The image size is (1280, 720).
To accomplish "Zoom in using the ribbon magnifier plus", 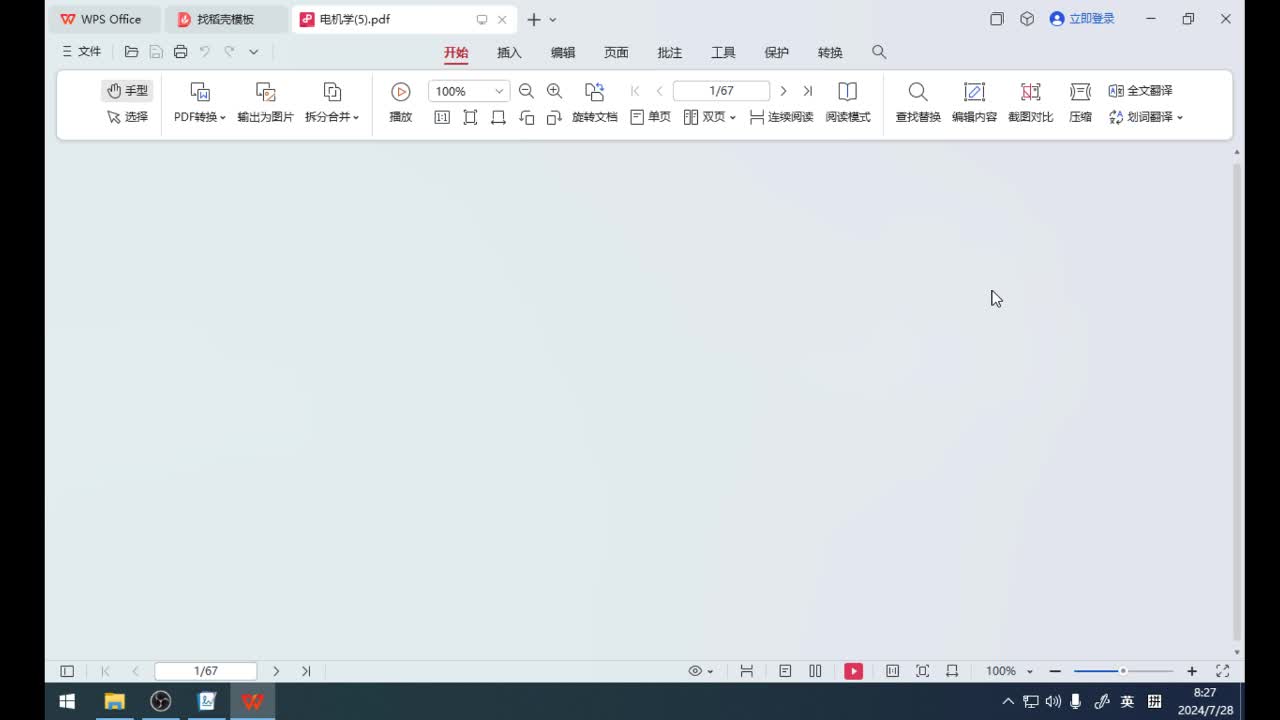I will pyautogui.click(x=554, y=91).
